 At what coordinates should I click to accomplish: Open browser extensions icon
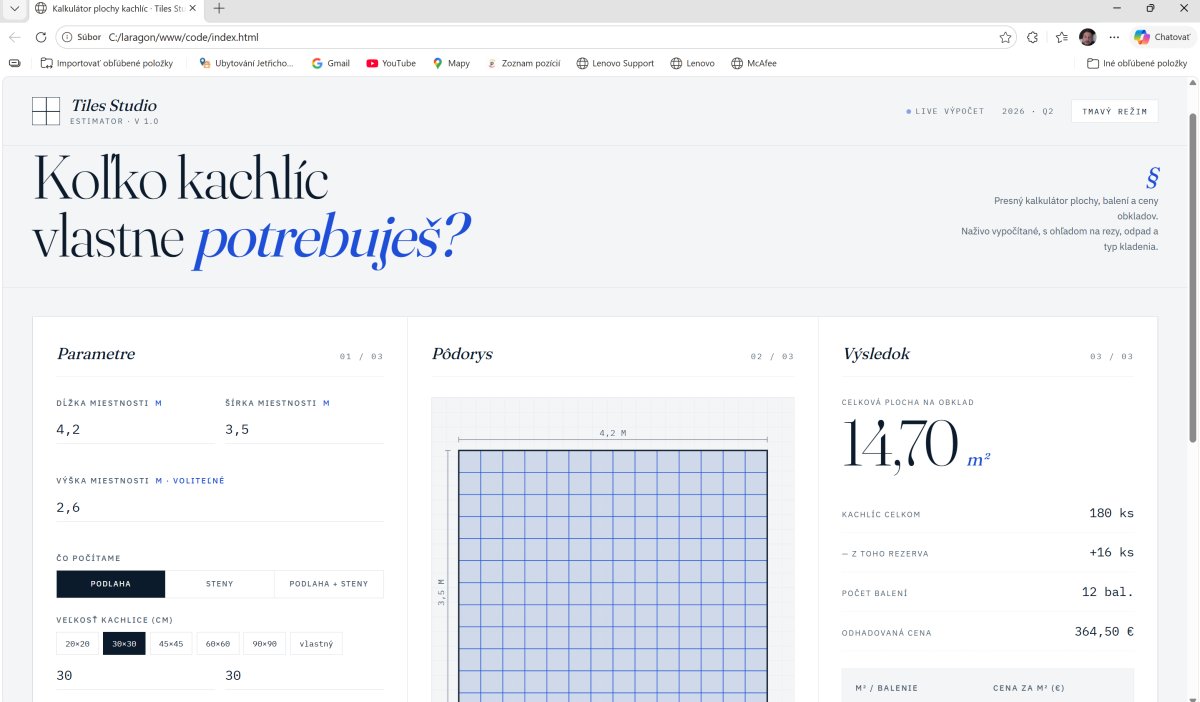(x=1033, y=37)
